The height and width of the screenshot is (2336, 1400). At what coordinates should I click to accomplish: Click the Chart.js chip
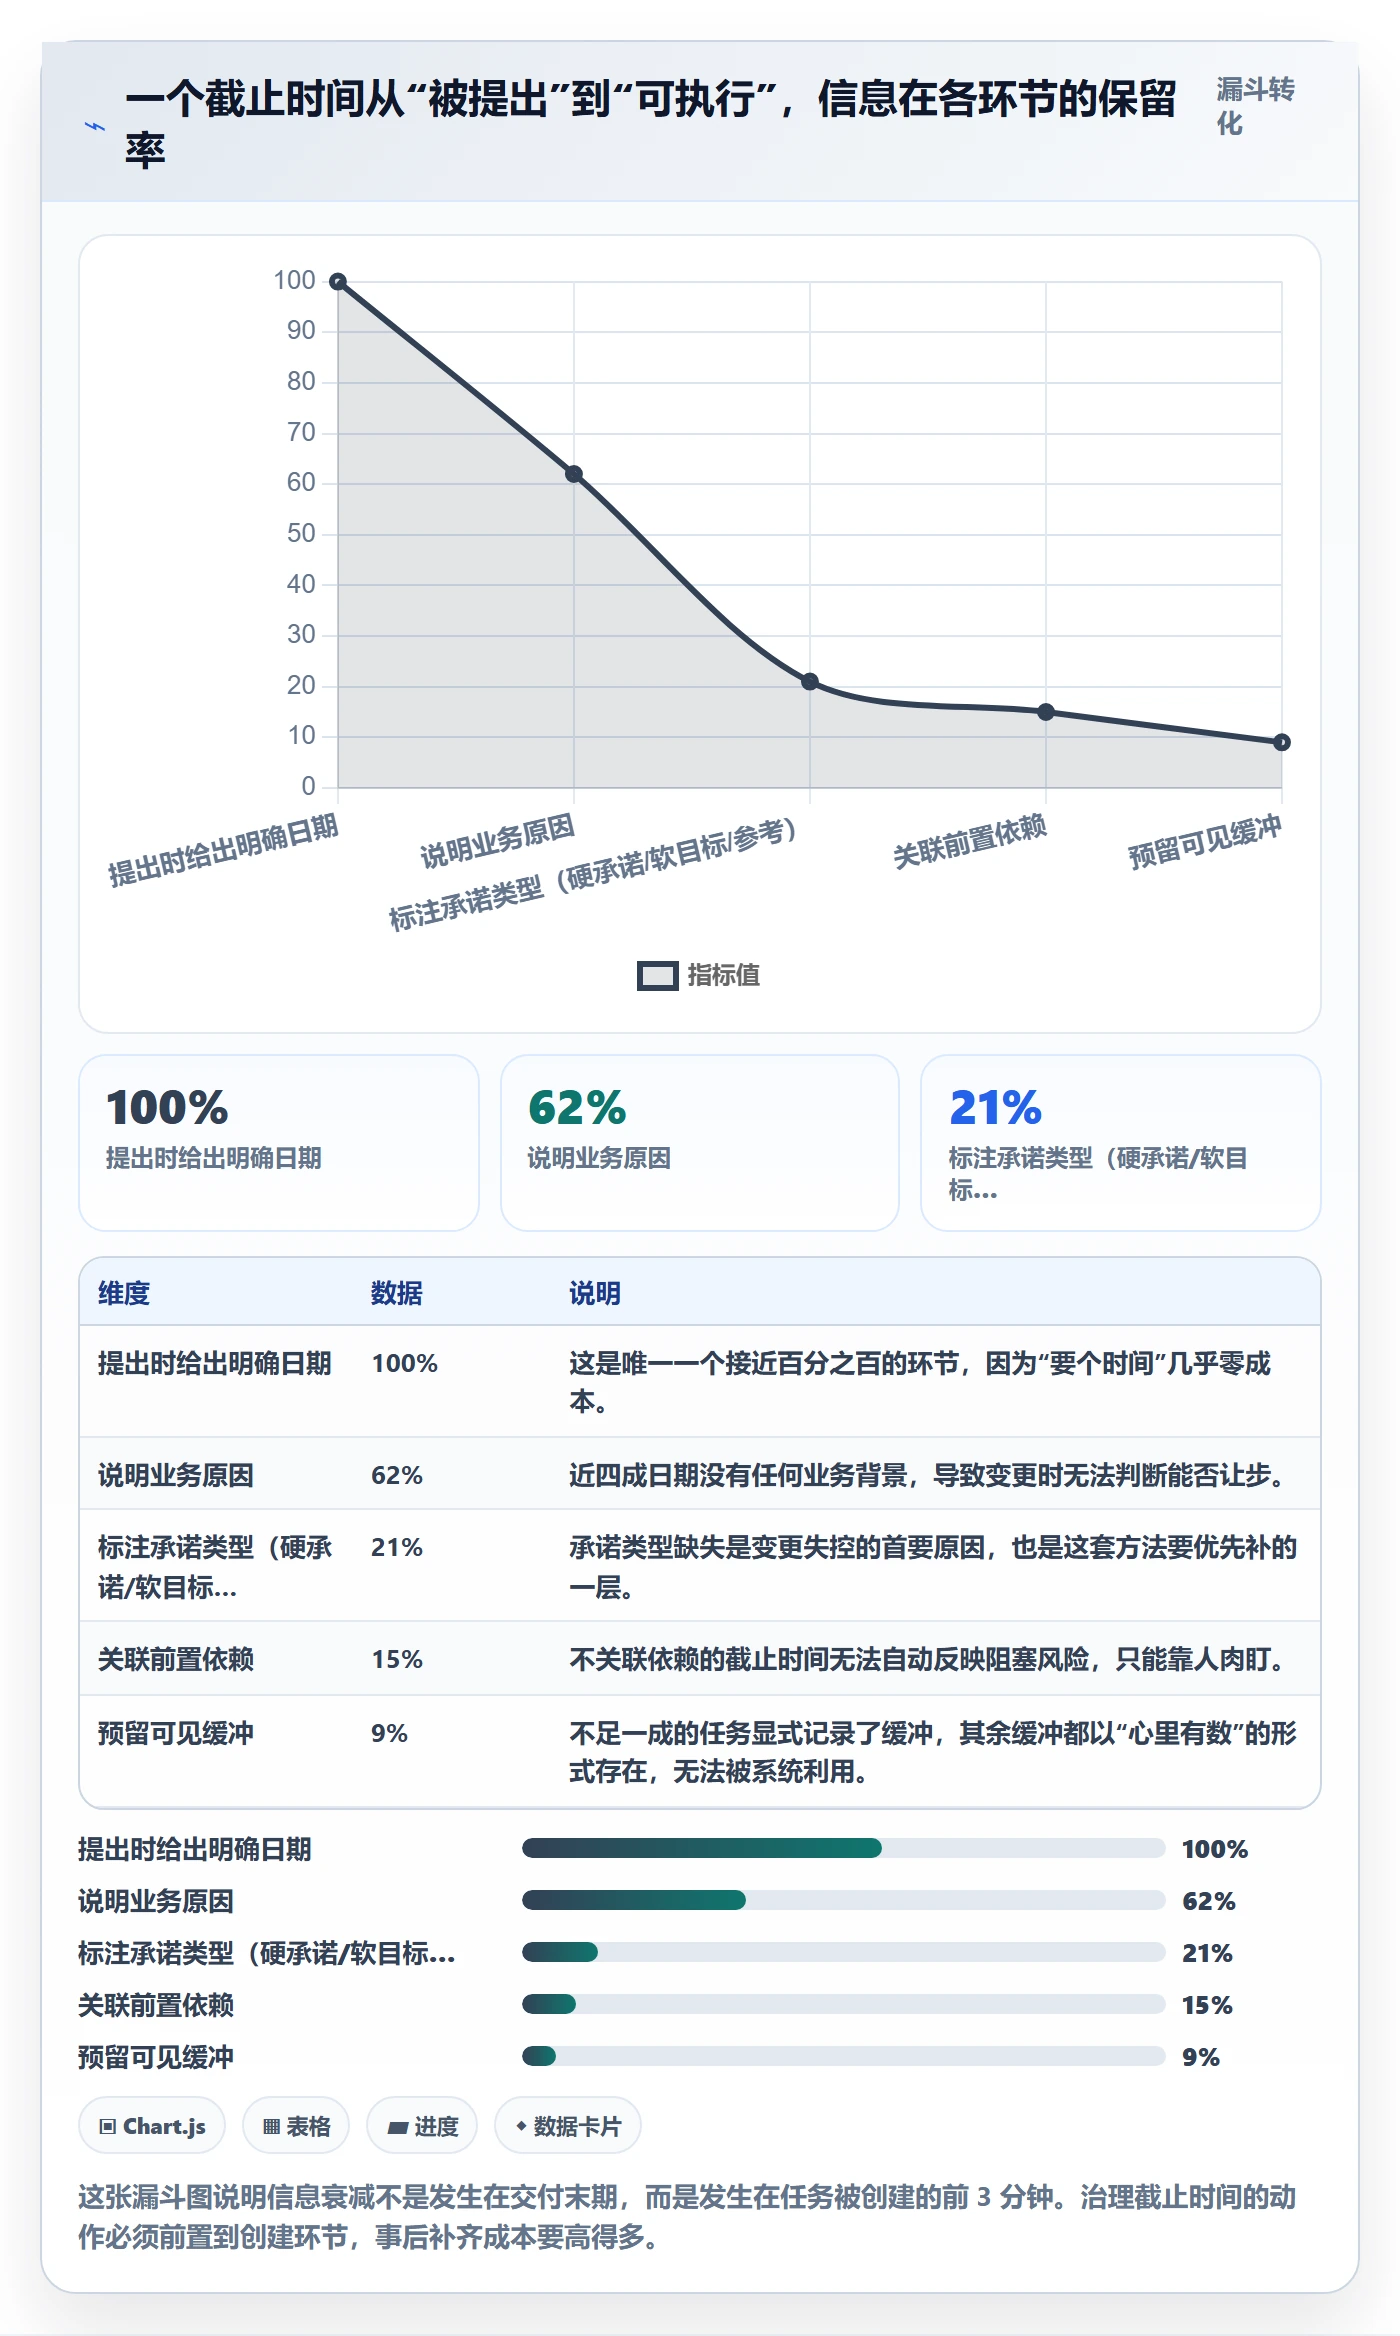(152, 2126)
